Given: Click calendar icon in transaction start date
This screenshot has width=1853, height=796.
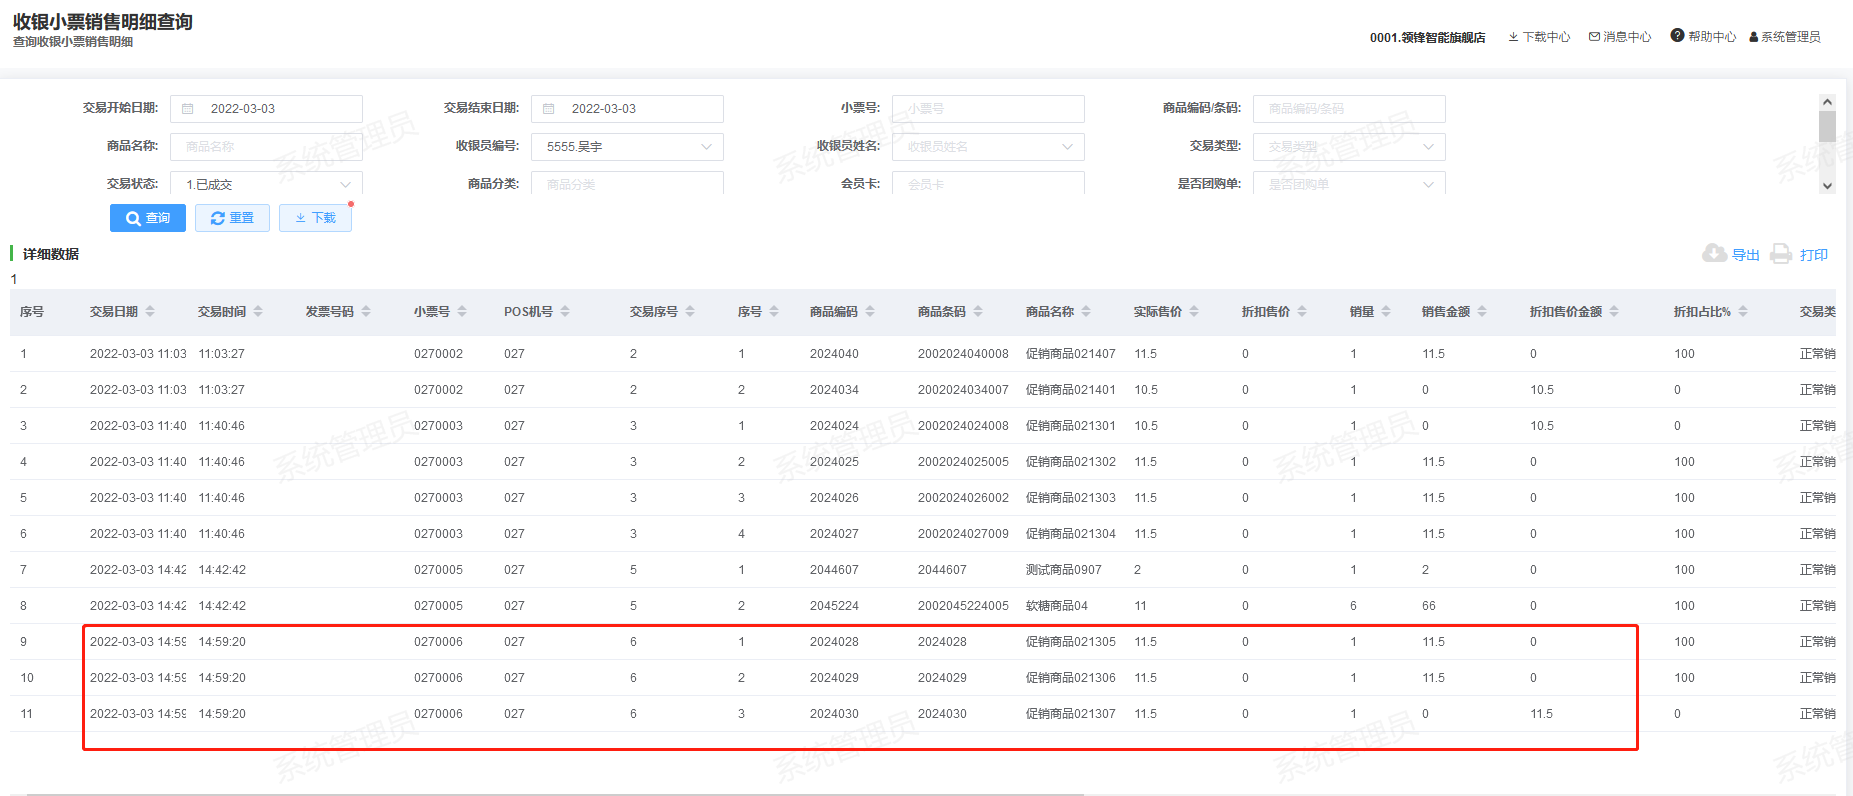Looking at the screenshot, I should click(x=188, y=109).
